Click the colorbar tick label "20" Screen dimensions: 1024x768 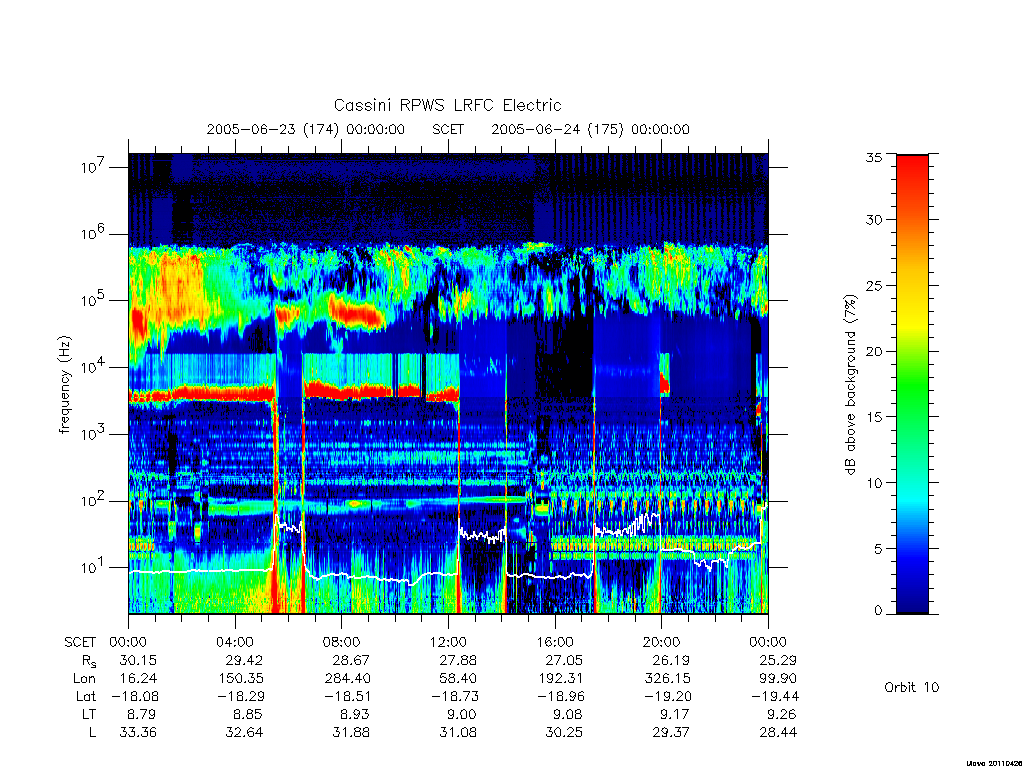click(874, 351)
